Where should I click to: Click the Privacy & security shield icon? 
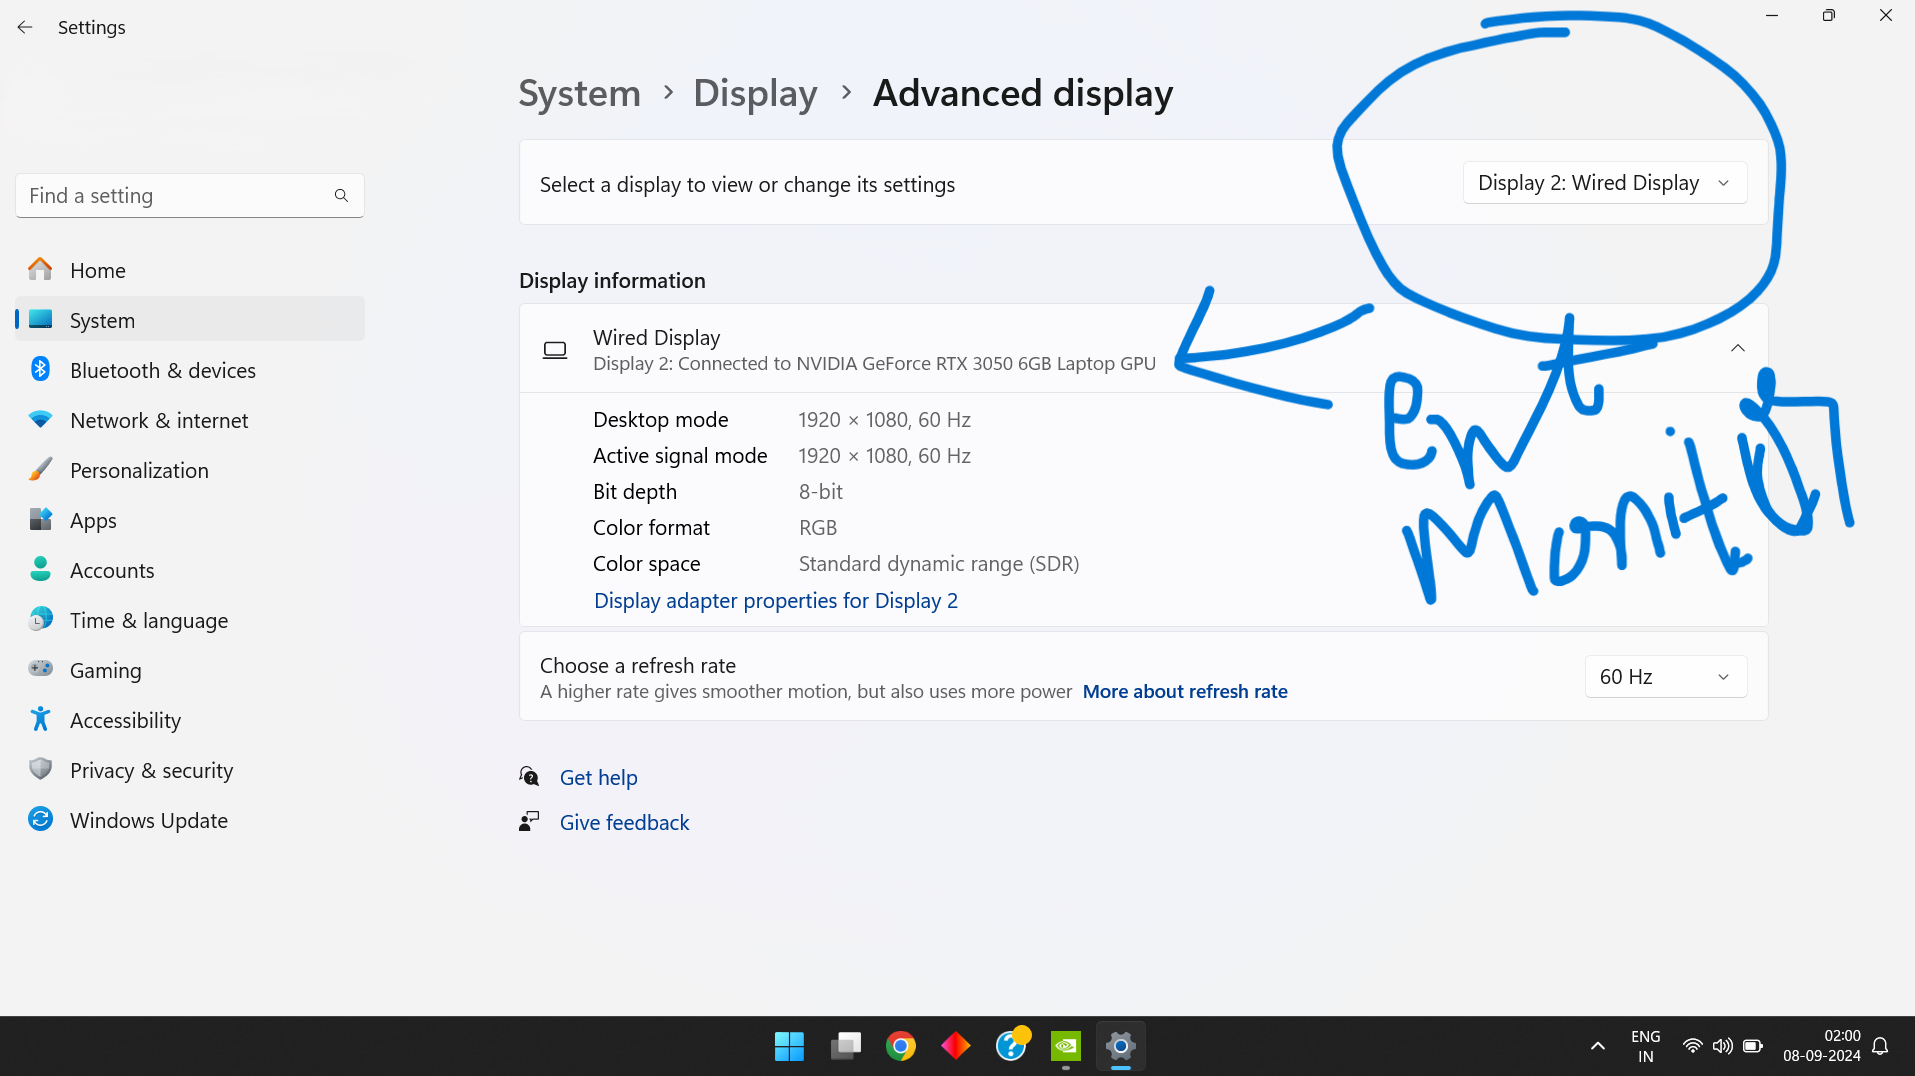click(x=40, y=770)
